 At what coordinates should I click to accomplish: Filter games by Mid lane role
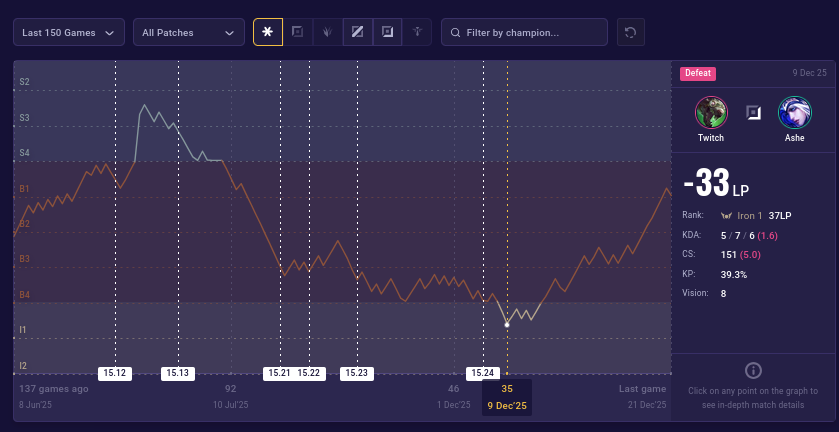357,32
